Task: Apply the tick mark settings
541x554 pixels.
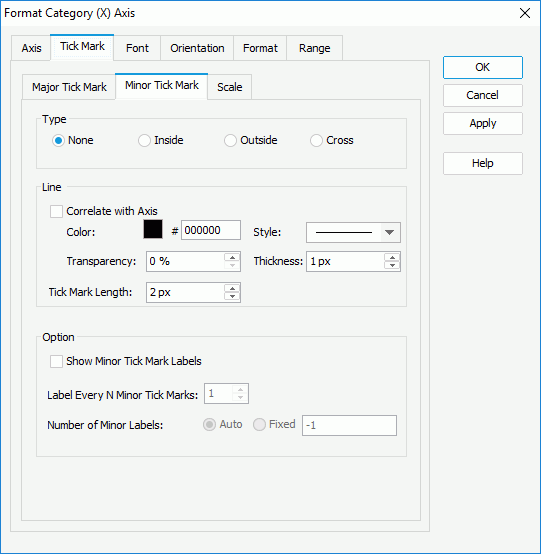Action: coord(483,123)
